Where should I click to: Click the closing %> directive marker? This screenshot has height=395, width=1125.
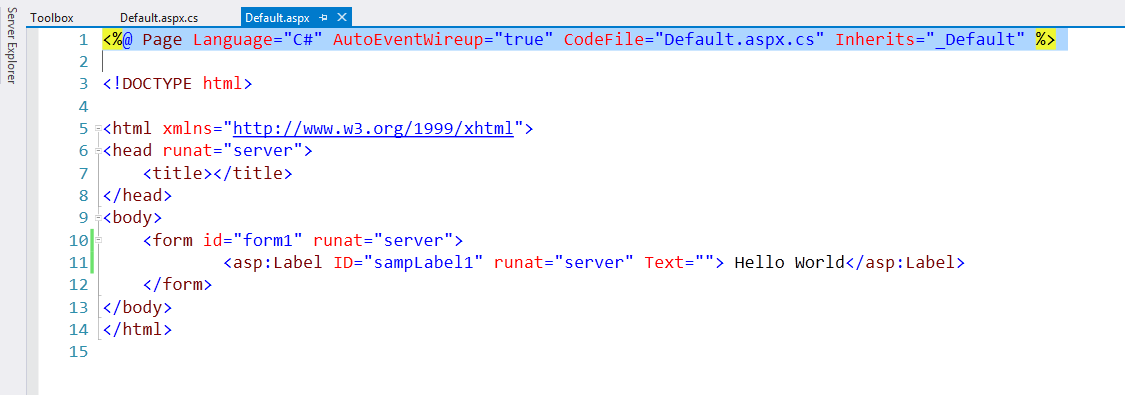point(1045,39)
